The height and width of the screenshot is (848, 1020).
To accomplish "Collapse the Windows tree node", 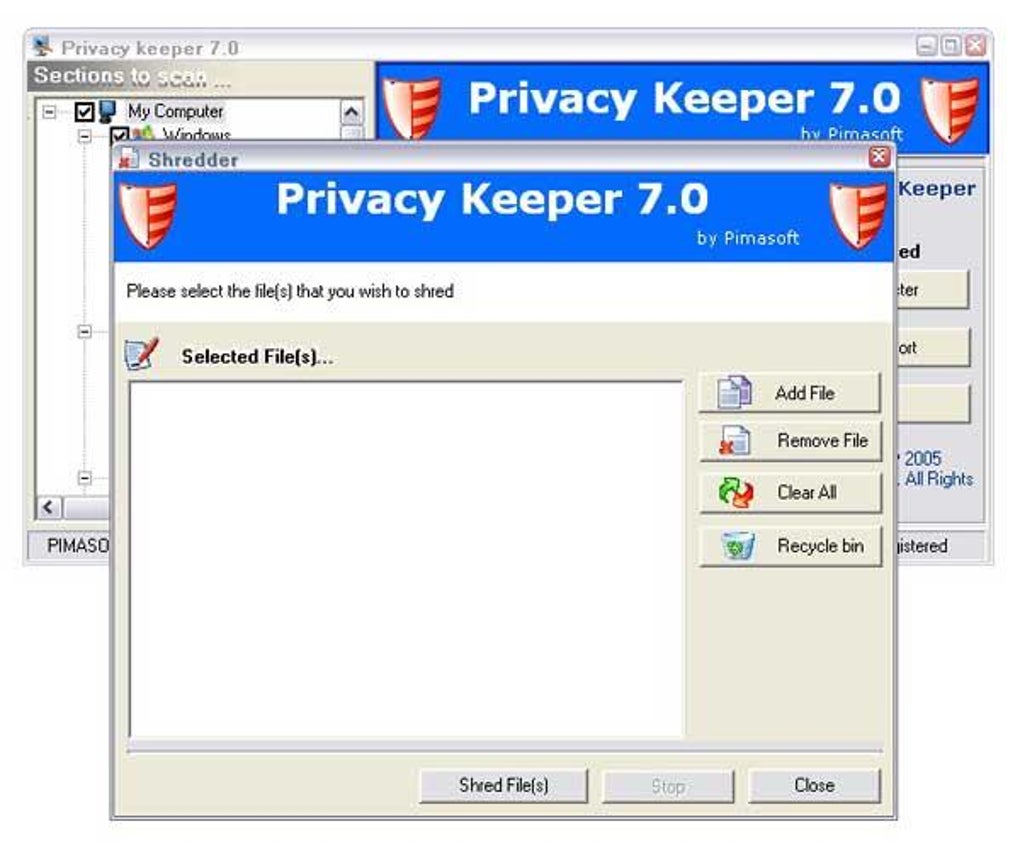I will coord(84,136).
